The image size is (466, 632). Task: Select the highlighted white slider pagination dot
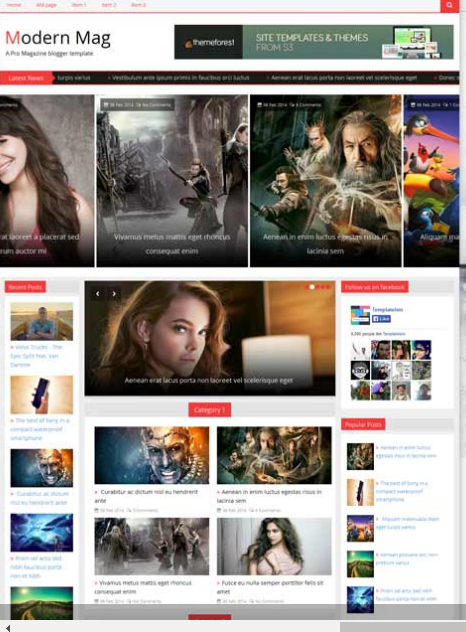point(312,287)
